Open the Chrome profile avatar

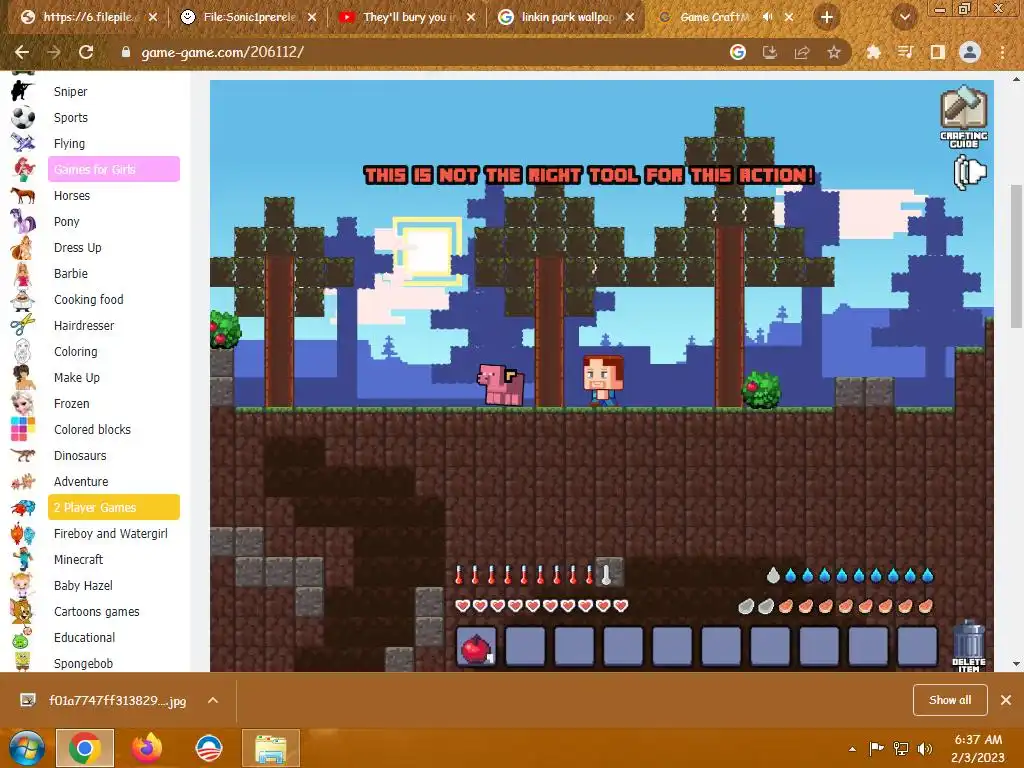click(970, 52)
